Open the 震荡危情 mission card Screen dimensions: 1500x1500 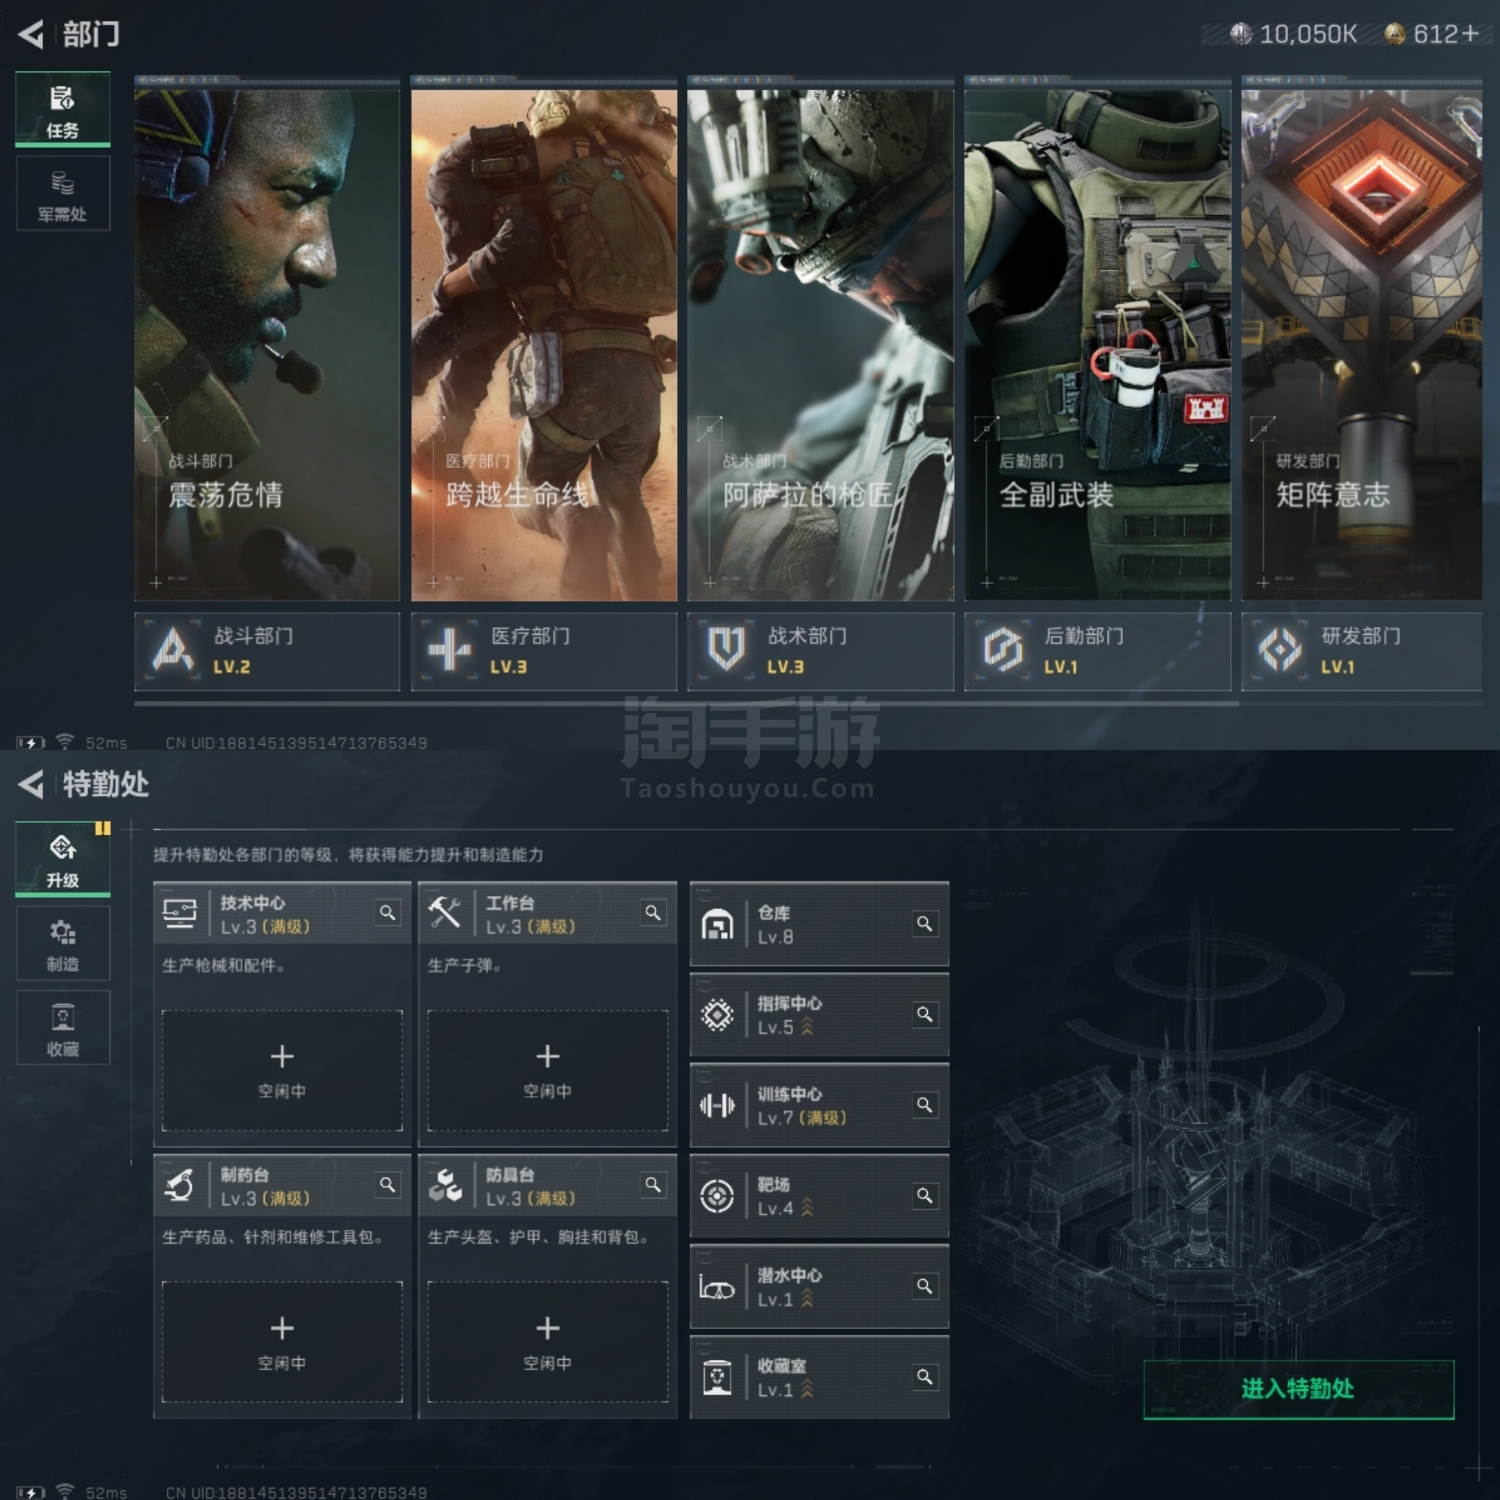pyautogui.click(x=267, y=345)
